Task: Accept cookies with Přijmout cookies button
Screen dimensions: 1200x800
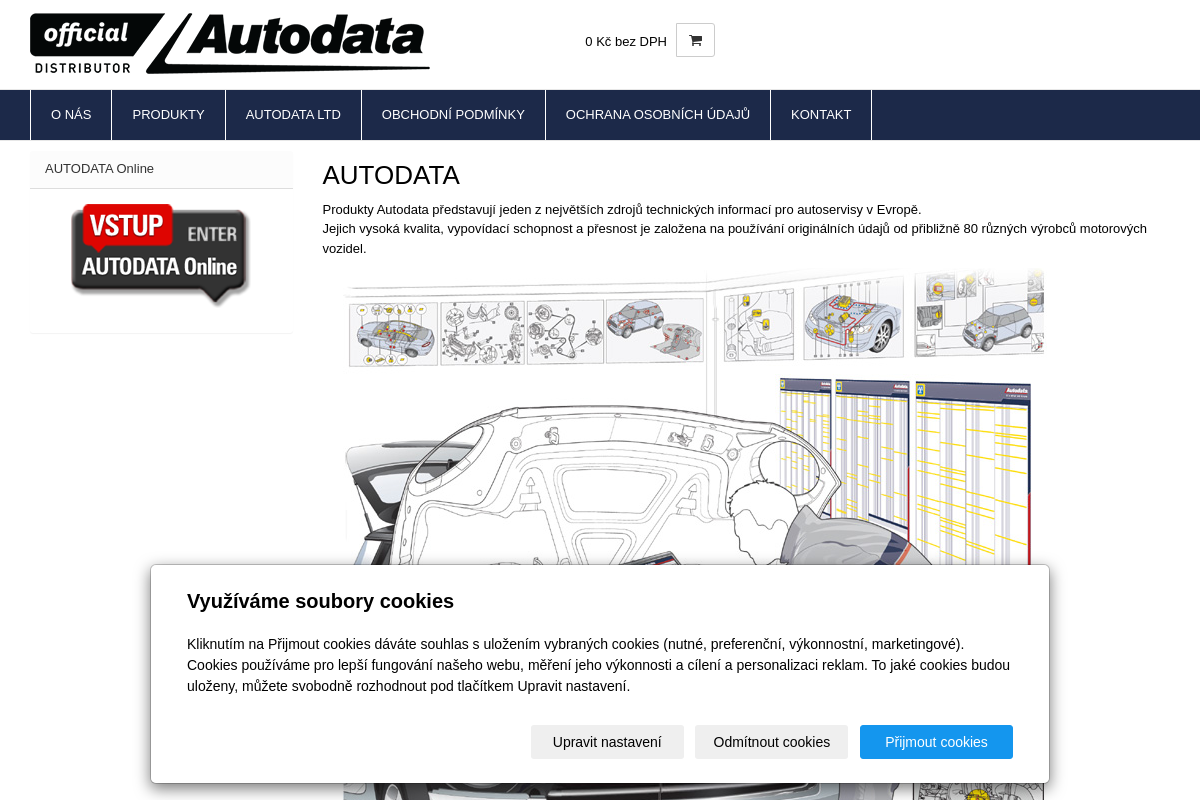Action: pyautogui.click(x=936, y=742)
